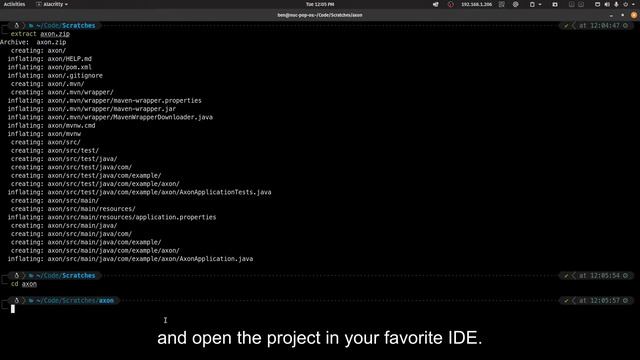Close the Alacritty window with orange button
The height and width of the screenshot is (360, 640).
[634, 15]
